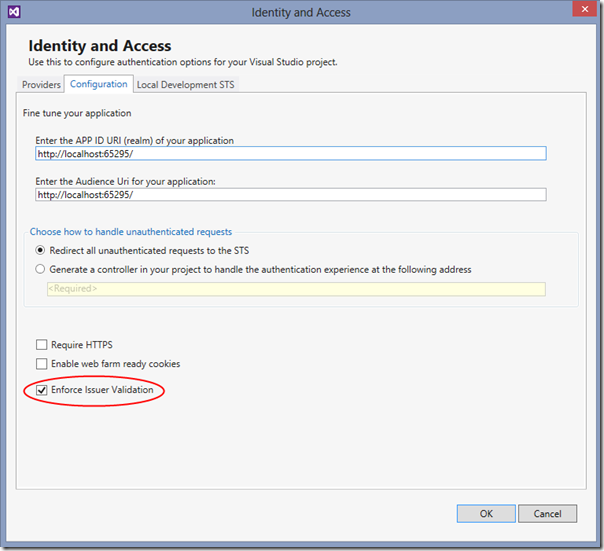Open the Local Development STS tab

pyautogui.click(x=186, y=84)
